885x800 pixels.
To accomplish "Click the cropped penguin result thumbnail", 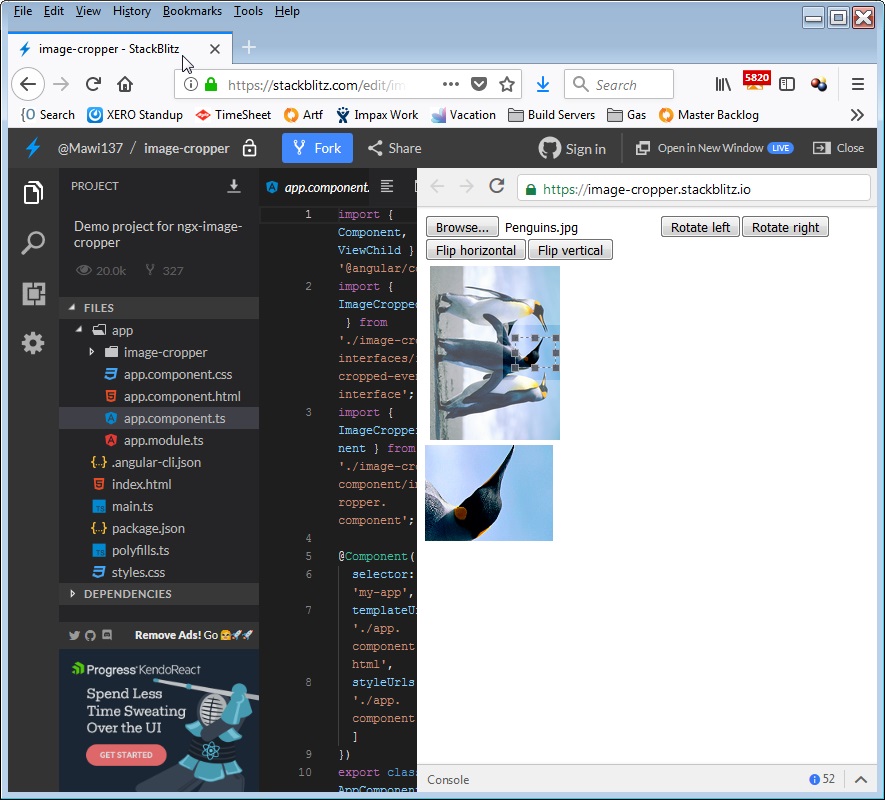I will pos(489,492).
